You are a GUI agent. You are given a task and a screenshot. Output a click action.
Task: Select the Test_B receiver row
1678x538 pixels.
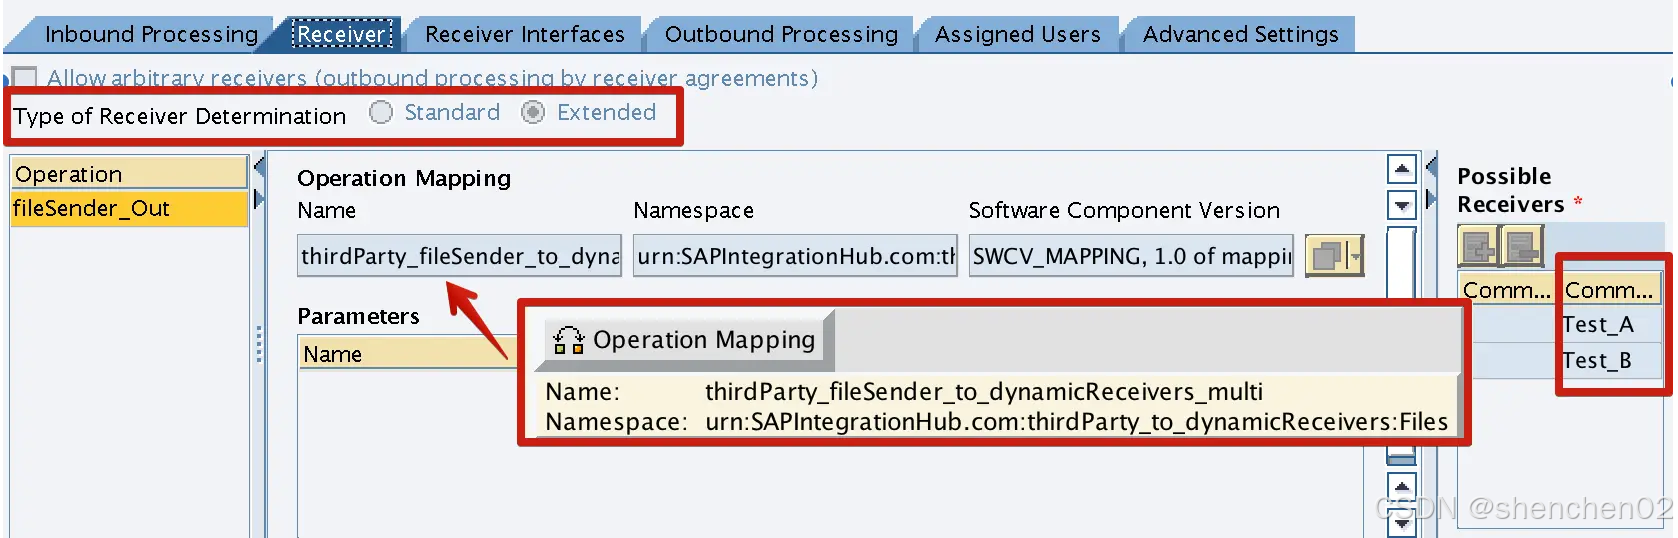pyautogui.click(x=1610, y=360)
